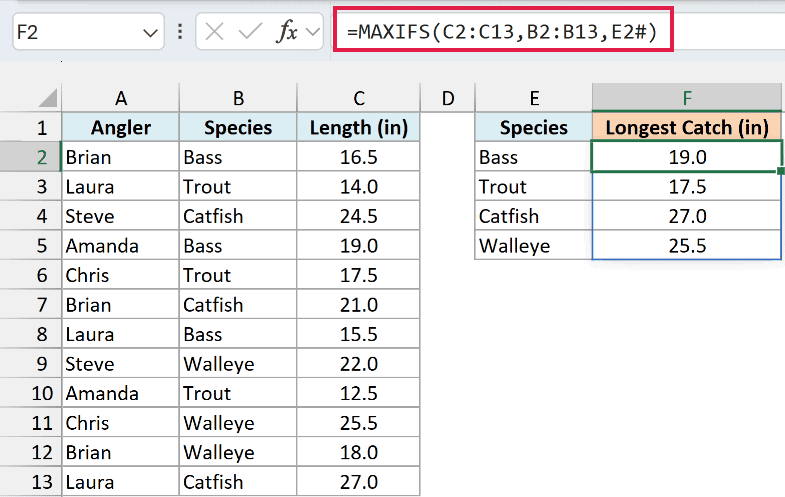
Task: Click the Species header cell in column B
Action: coord(238,127)
